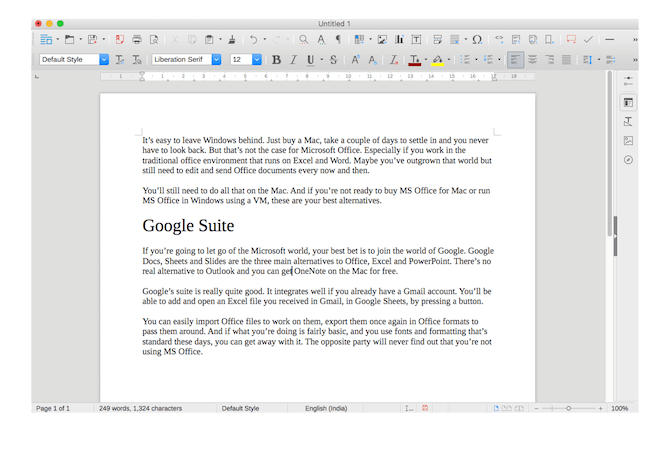Justify the paragraph
The width and height of the screenshot is (670, 457).
[x=567, y=60]
